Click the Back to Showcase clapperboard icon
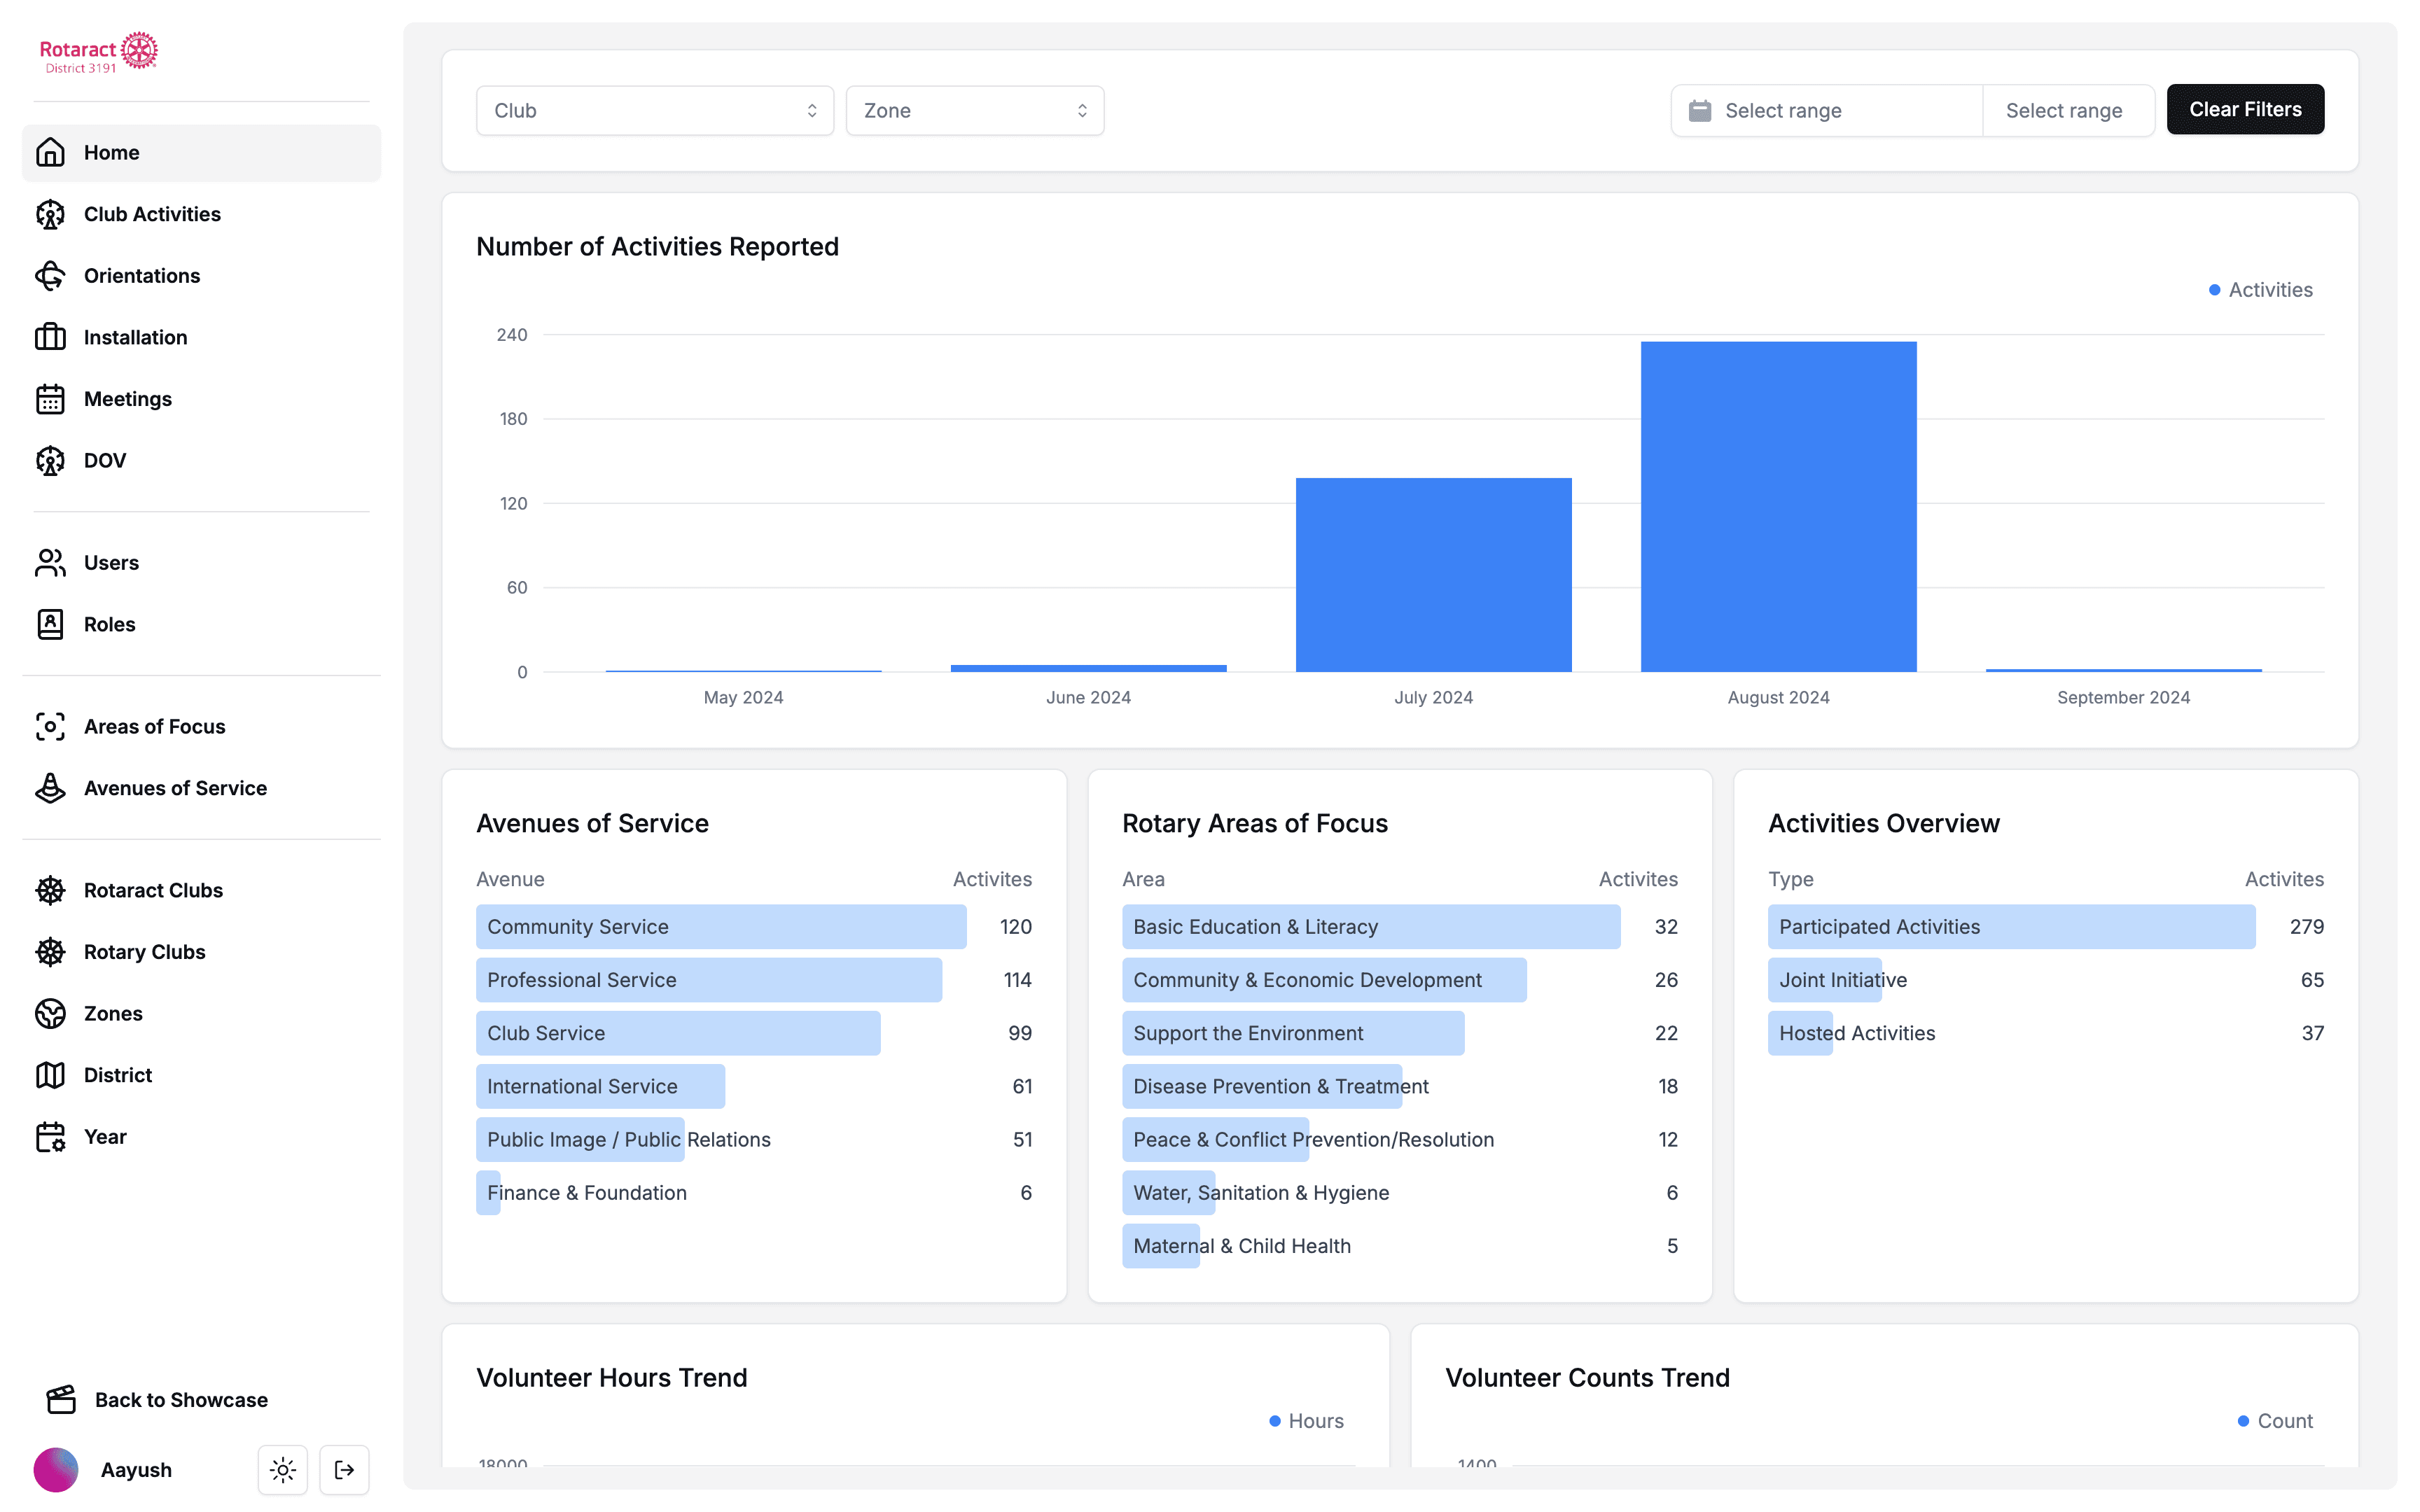The image size is (2420, 1512). pyautogui.click(x=61, y=1399)
